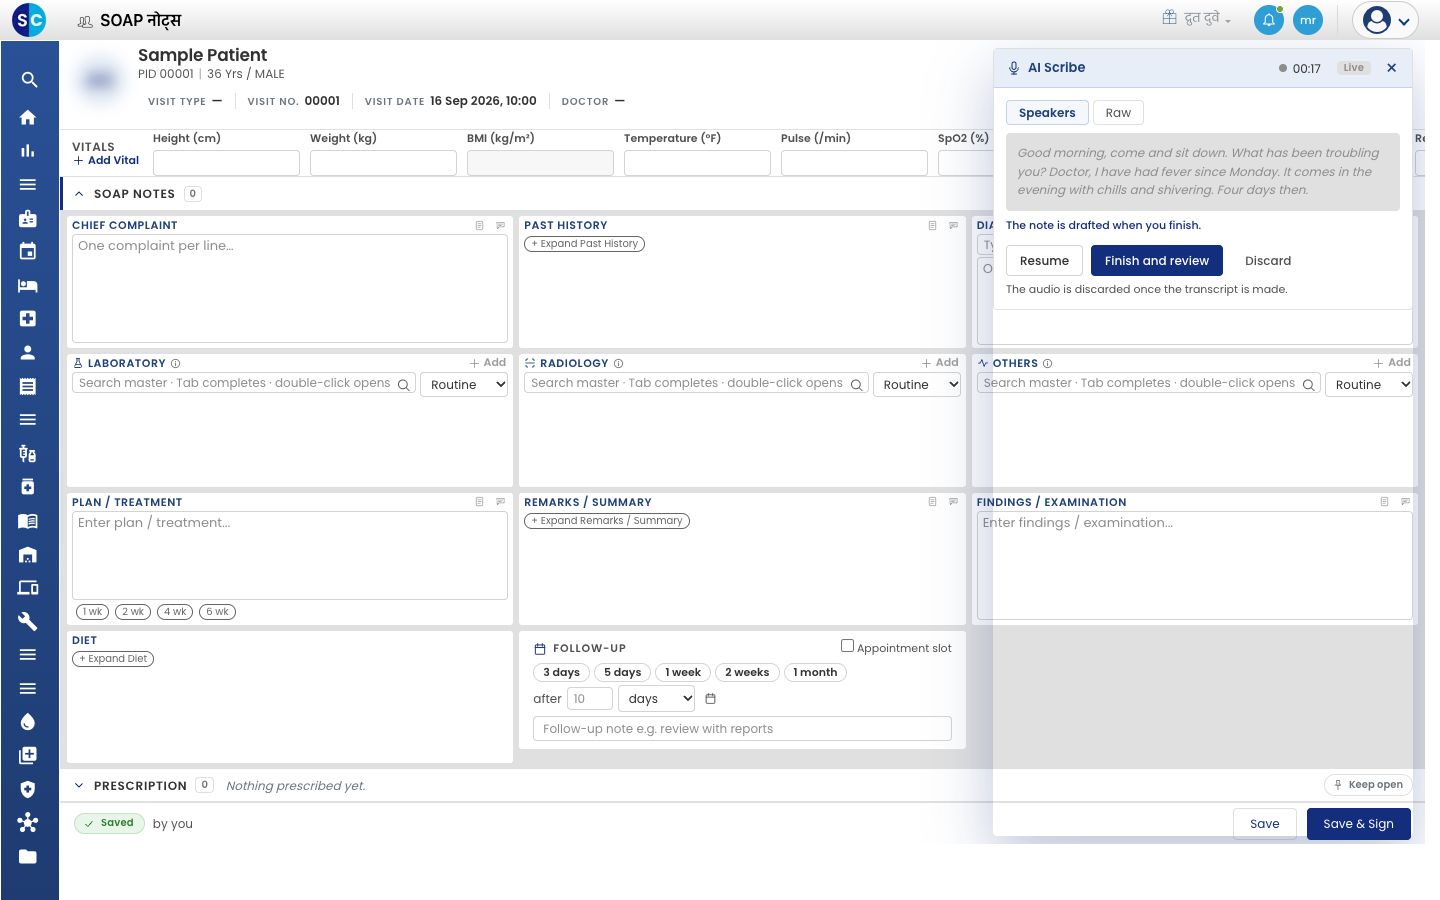
Task: Open the wrench tools icon in sidebar
Action: (x=28, y=621)
